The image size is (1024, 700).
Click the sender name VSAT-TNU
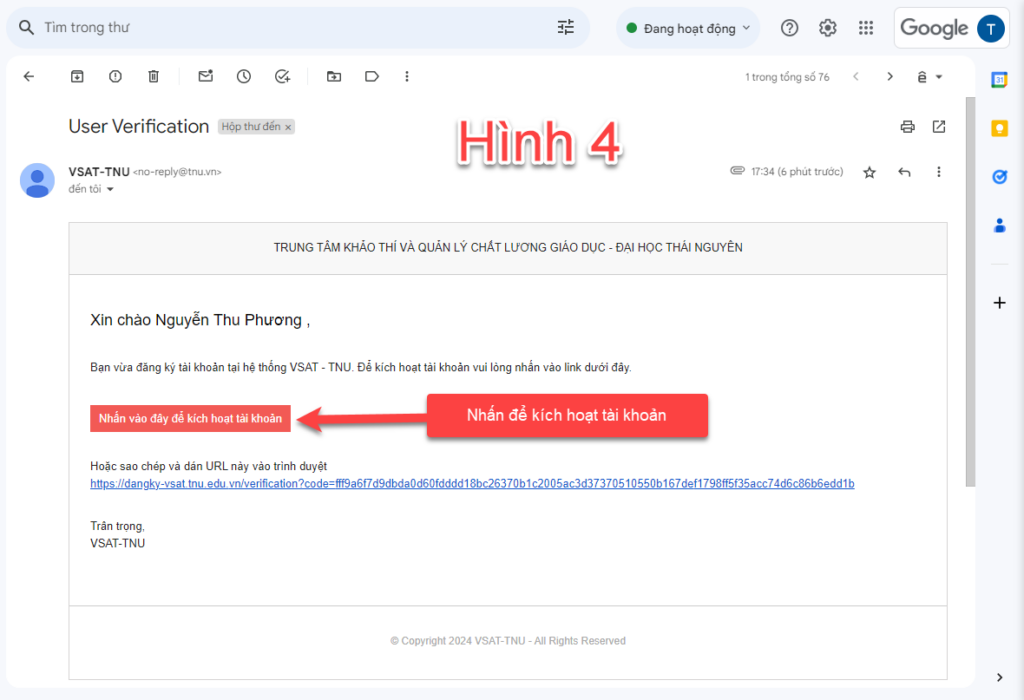[99, 172]
